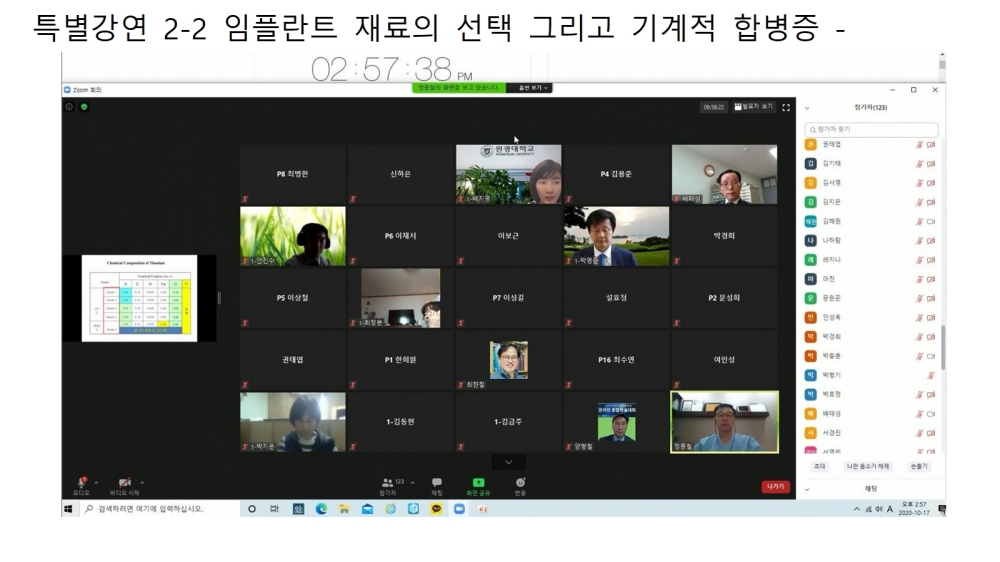
Task: Open the reactions (반응) icon
Action: pyautogui.click(x=520, y=484)
